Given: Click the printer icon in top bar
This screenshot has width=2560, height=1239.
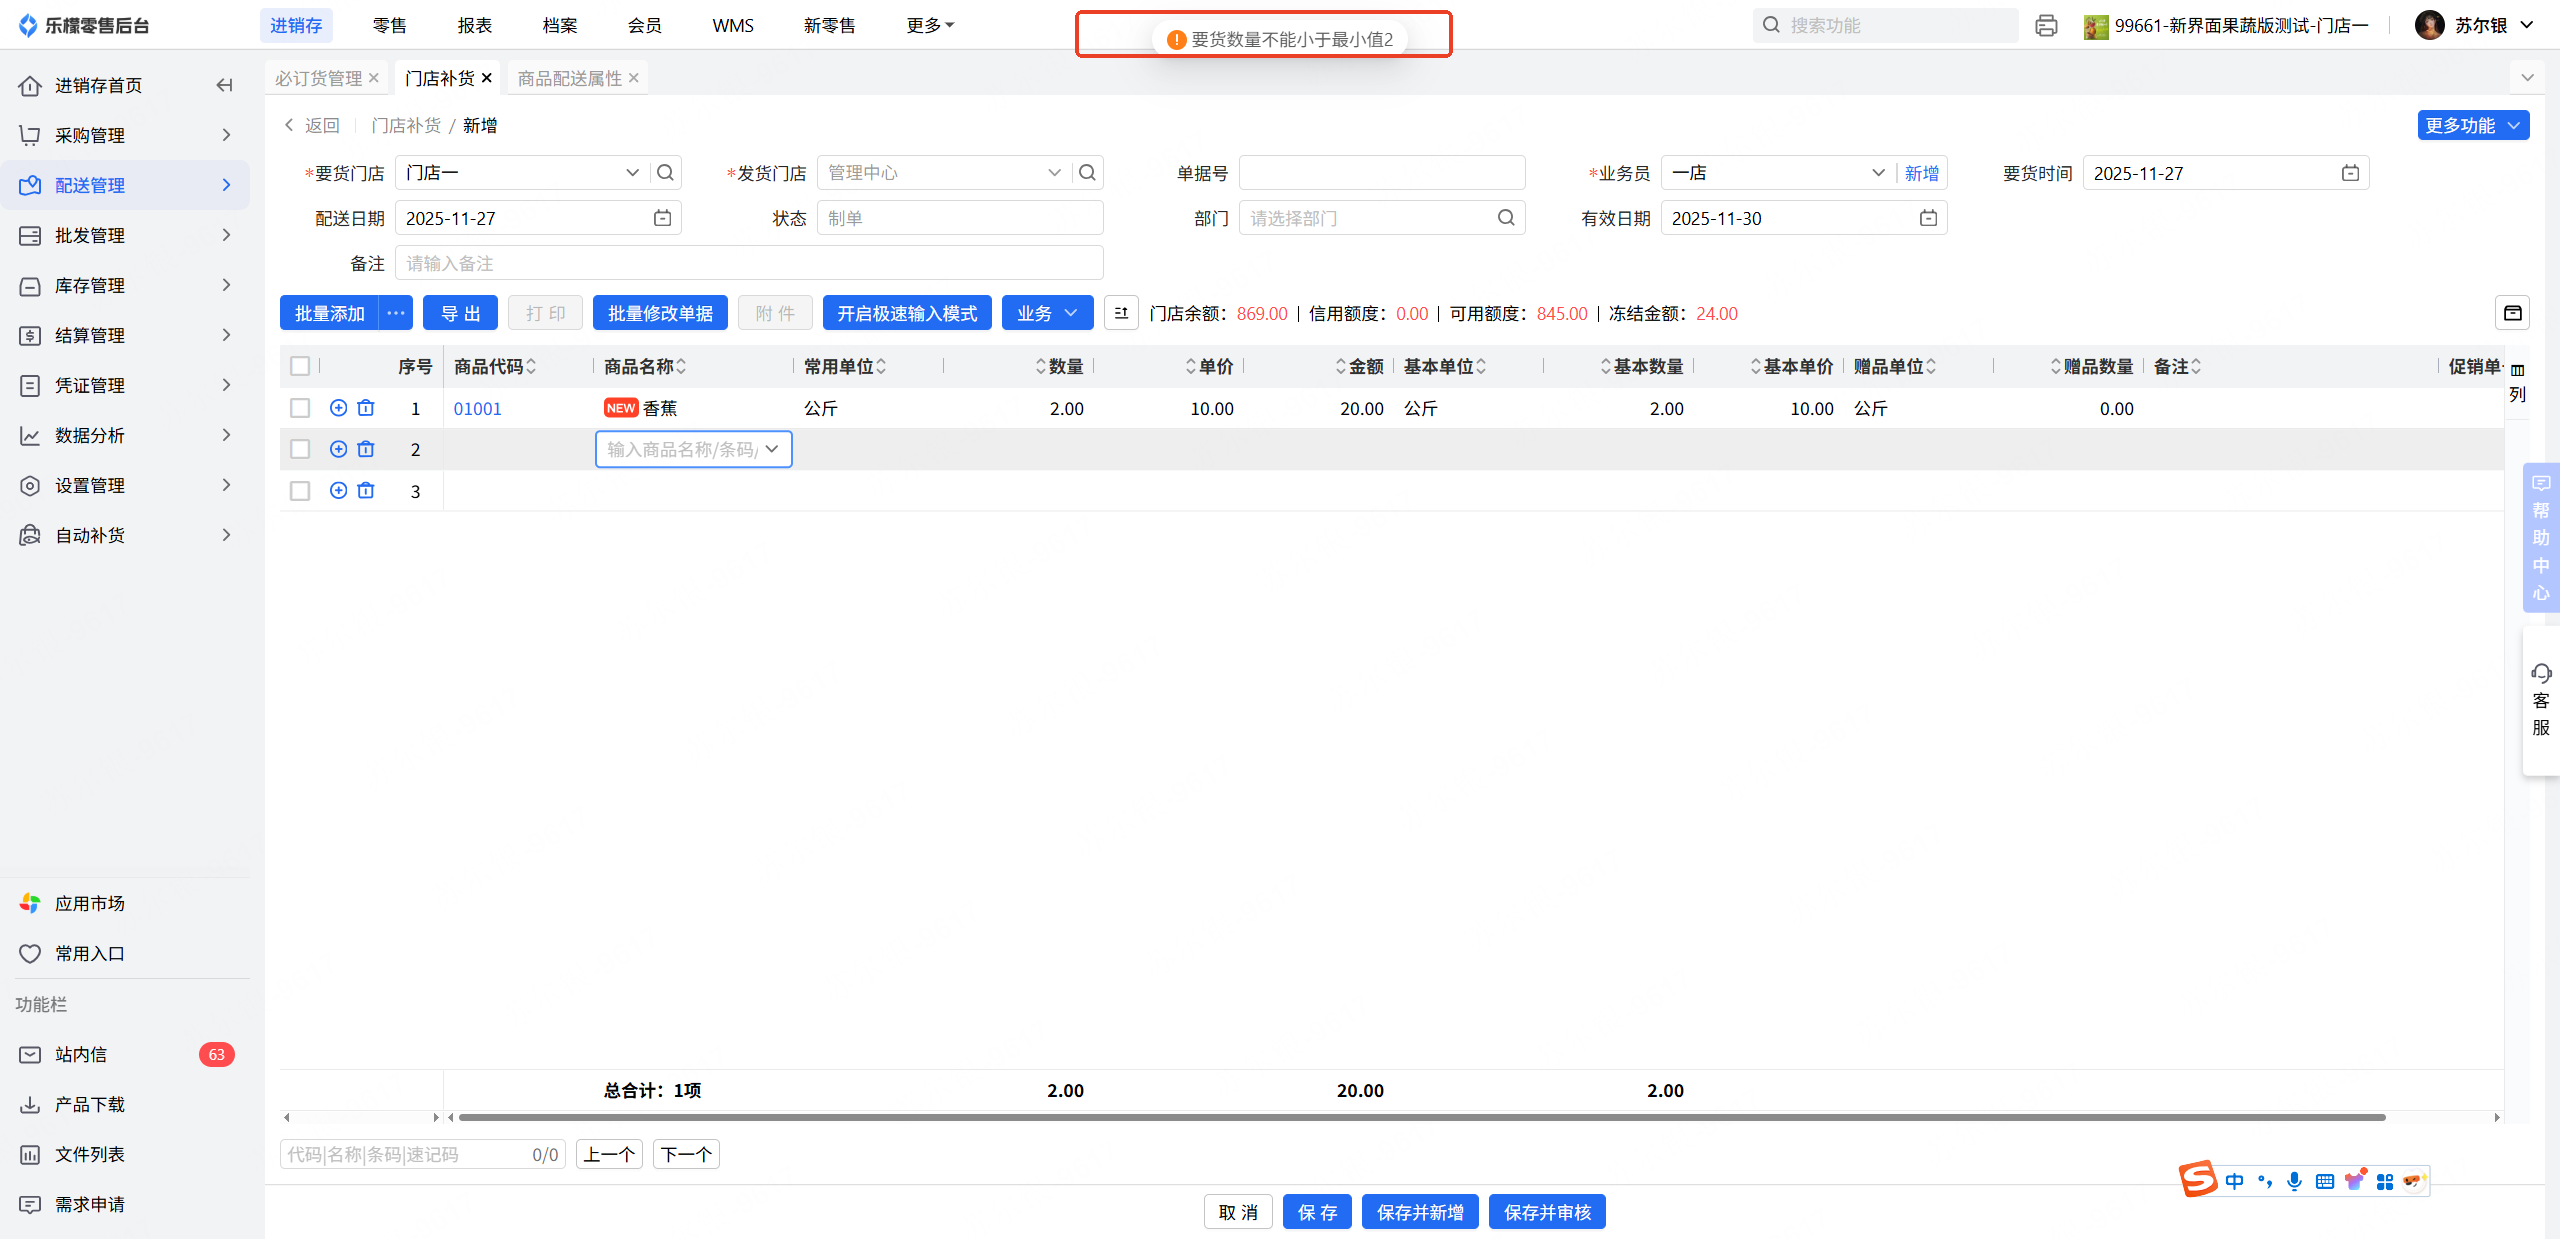Looking at the screenshot, I should point(2046,26).
